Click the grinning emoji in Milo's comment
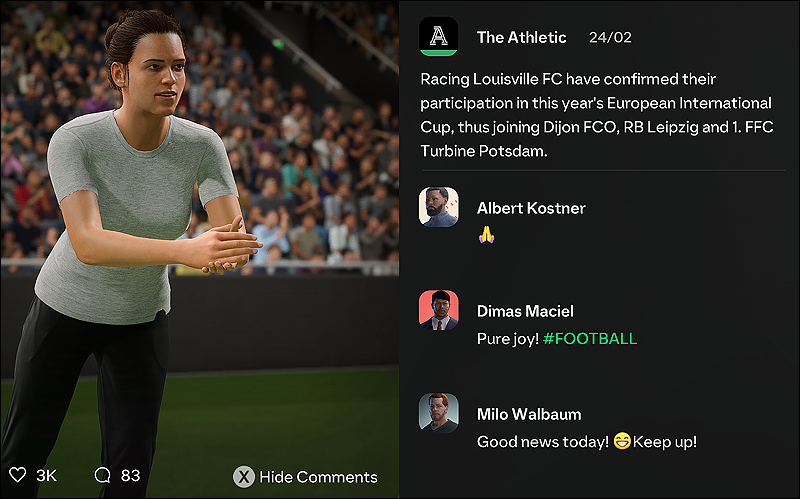The width and height of the screenshot is (800, 499). [622, 441]
